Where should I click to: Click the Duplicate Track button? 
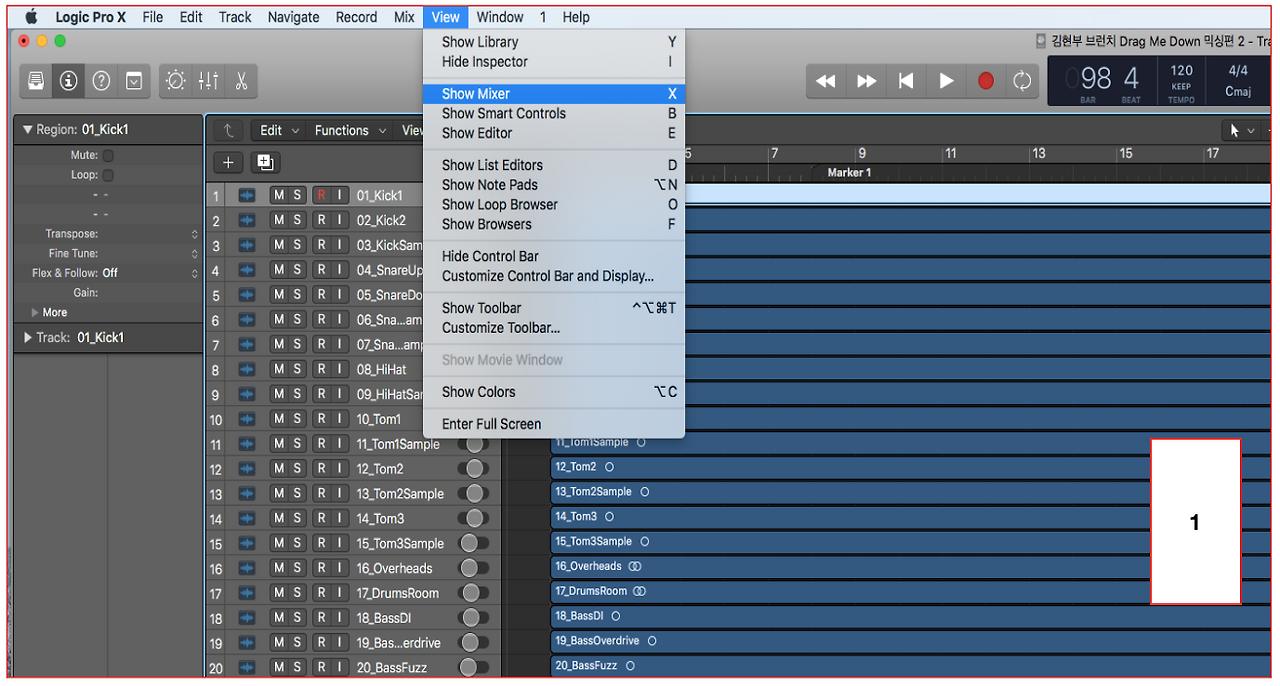[265, 162]
